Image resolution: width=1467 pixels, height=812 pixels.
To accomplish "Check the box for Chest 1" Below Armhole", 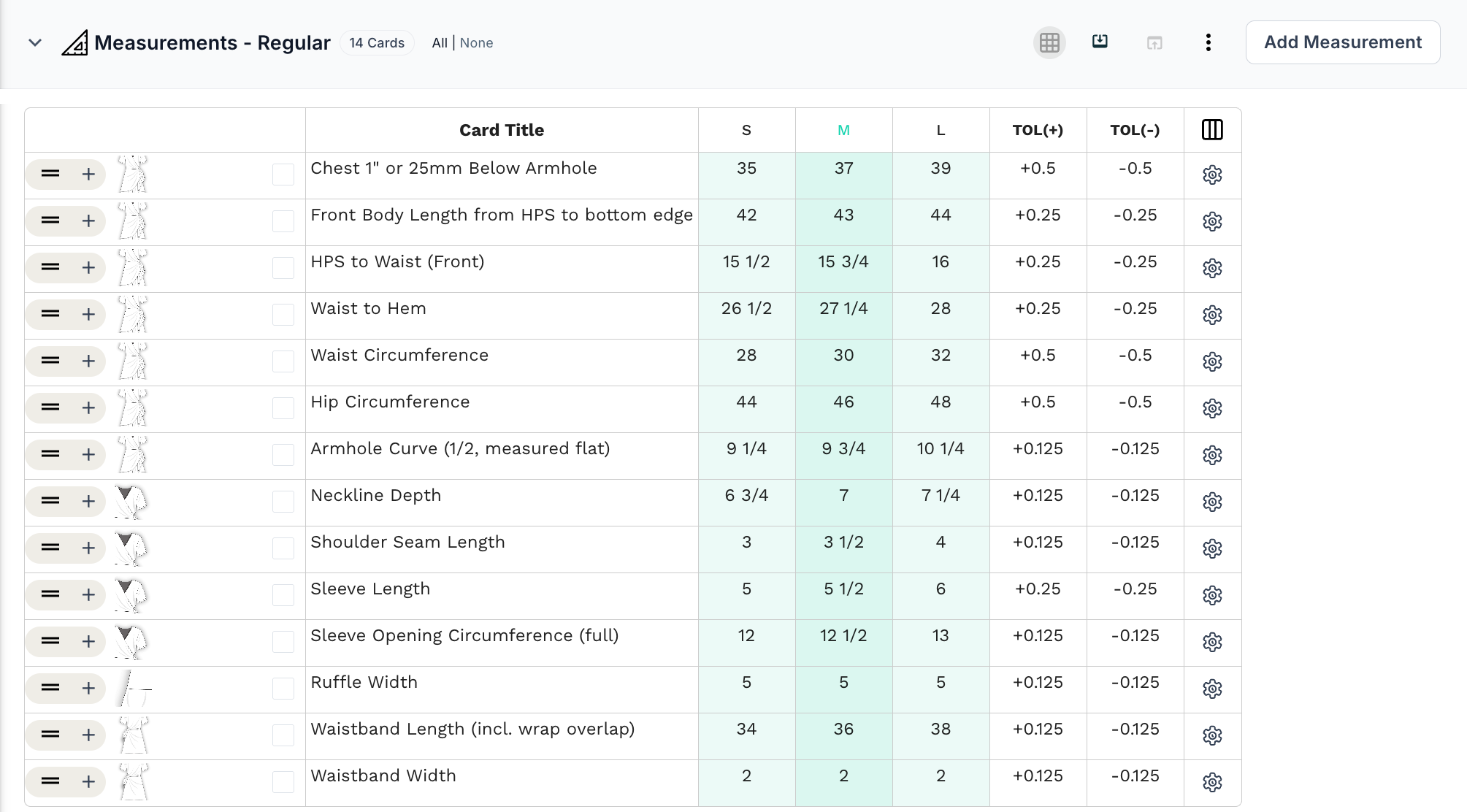I will tap(283, 175).
